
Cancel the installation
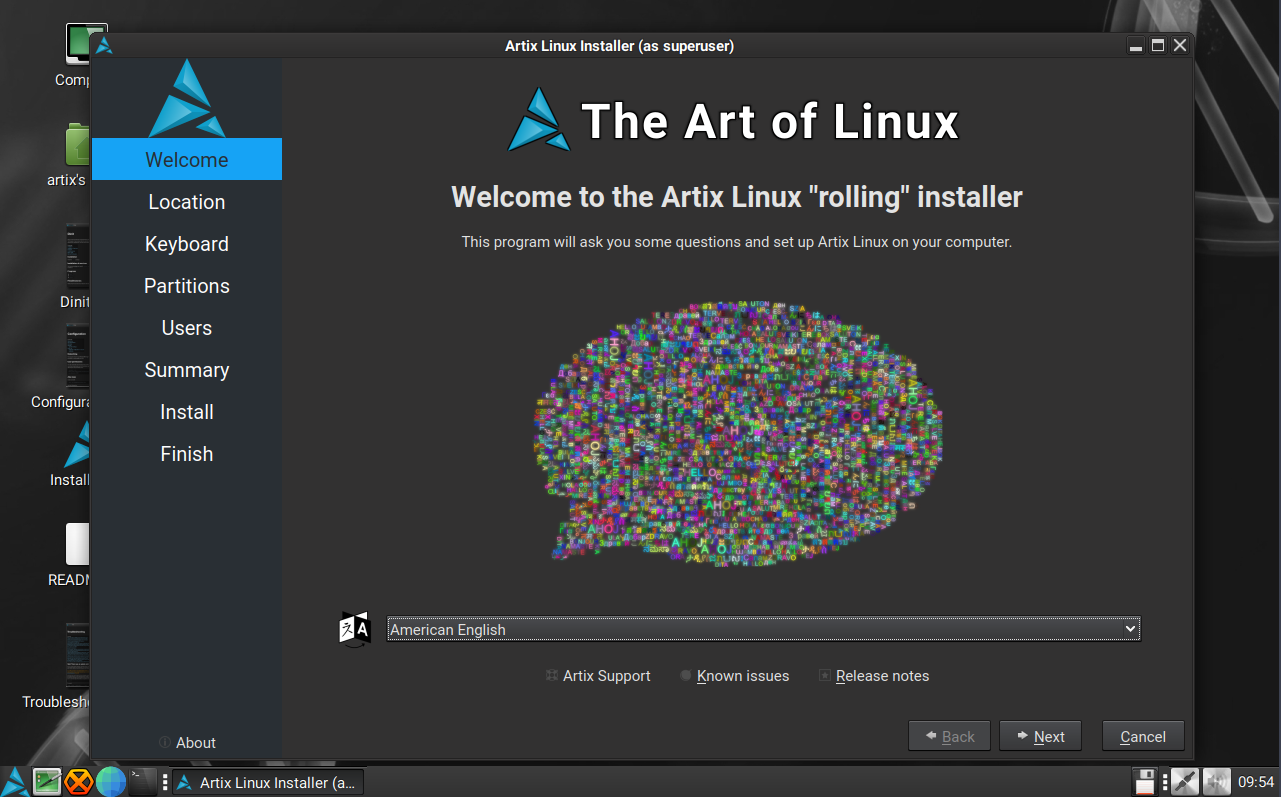pos(1142,737)
